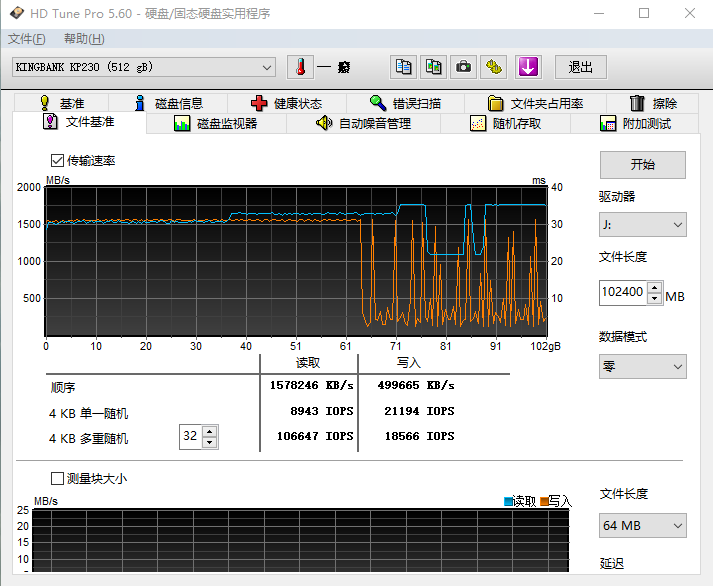This screenshot has width=713, height=586.
Task: Open the 磁盘监视器 tab
Action: click(215, 124)
